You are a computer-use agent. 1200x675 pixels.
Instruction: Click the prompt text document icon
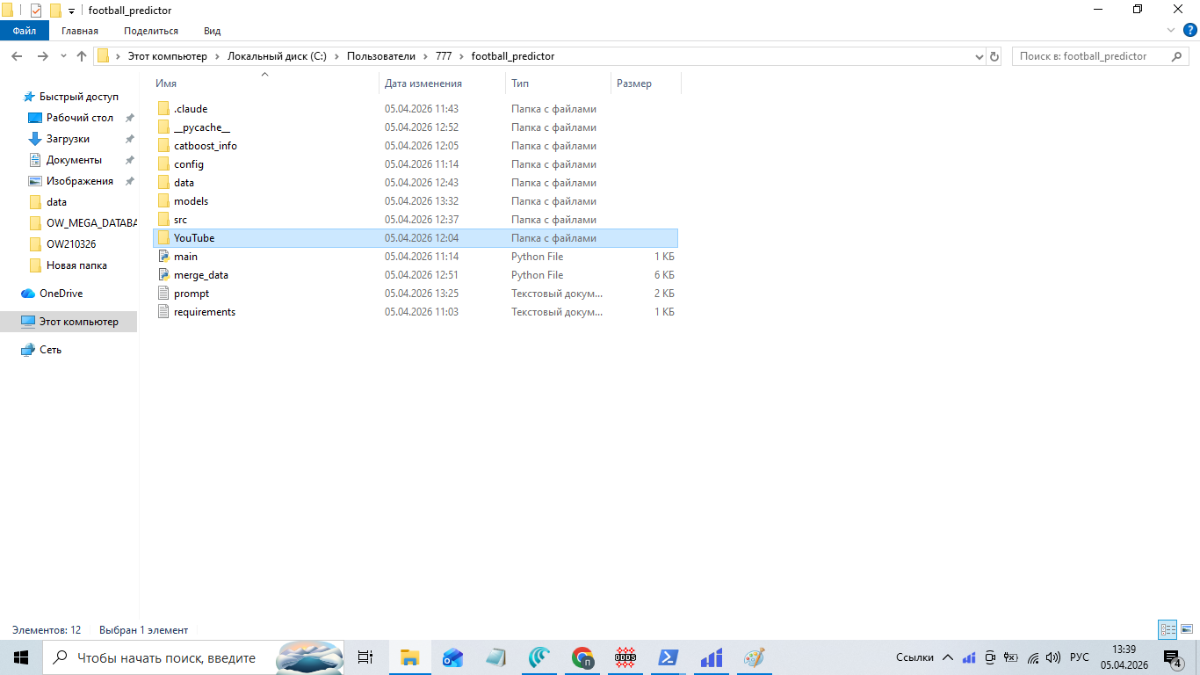(164, 294)
